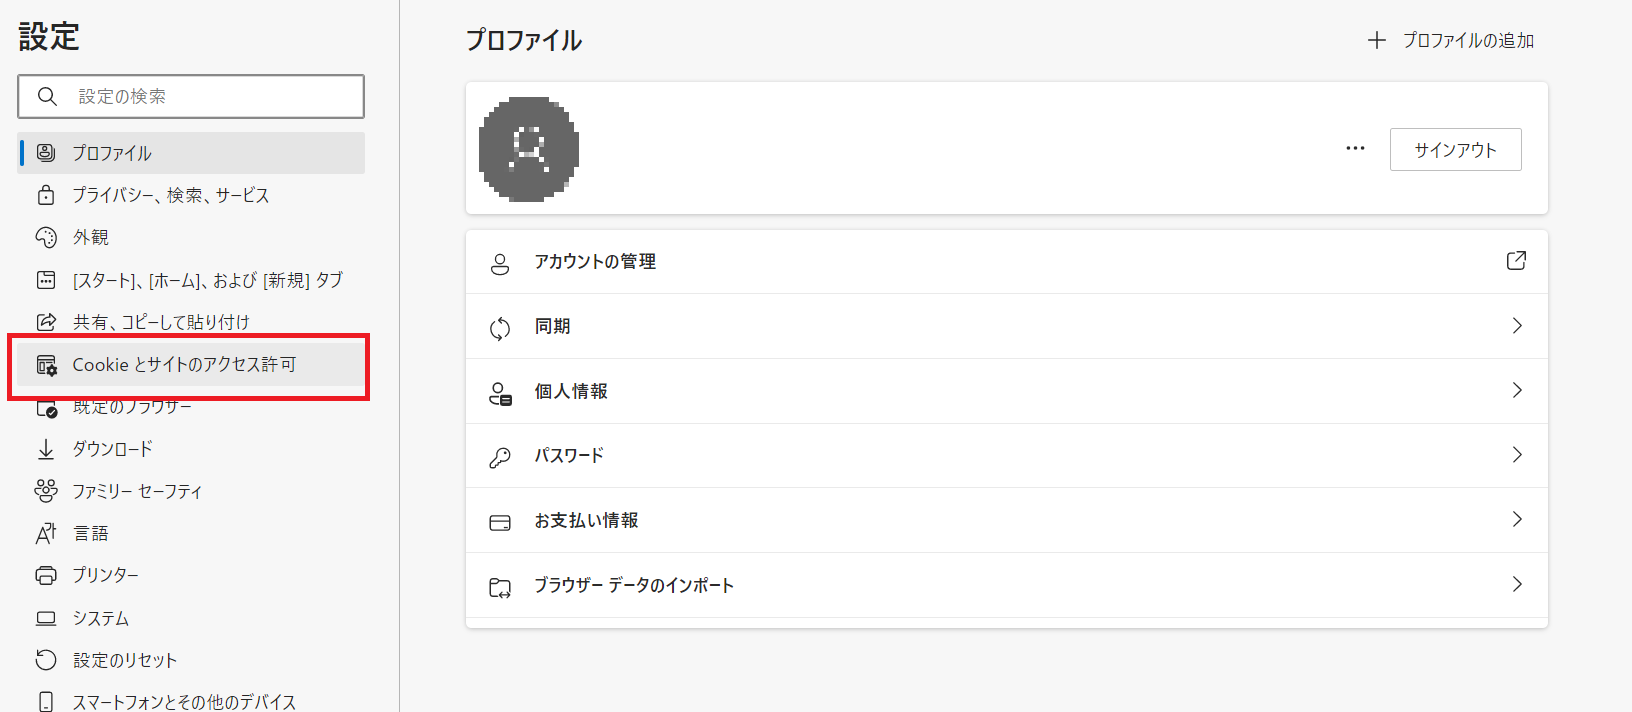Viewport: 1632px width, 712px height.
Task: Expand the 個人情報 row chevron
Action: click(1517, 390)
